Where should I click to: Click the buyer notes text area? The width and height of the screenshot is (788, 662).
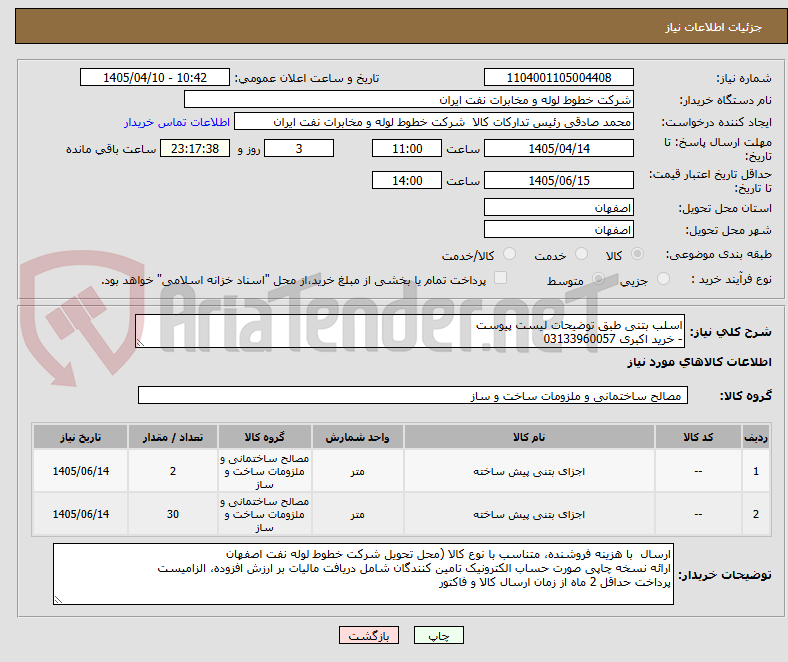(x=363, y=574)
